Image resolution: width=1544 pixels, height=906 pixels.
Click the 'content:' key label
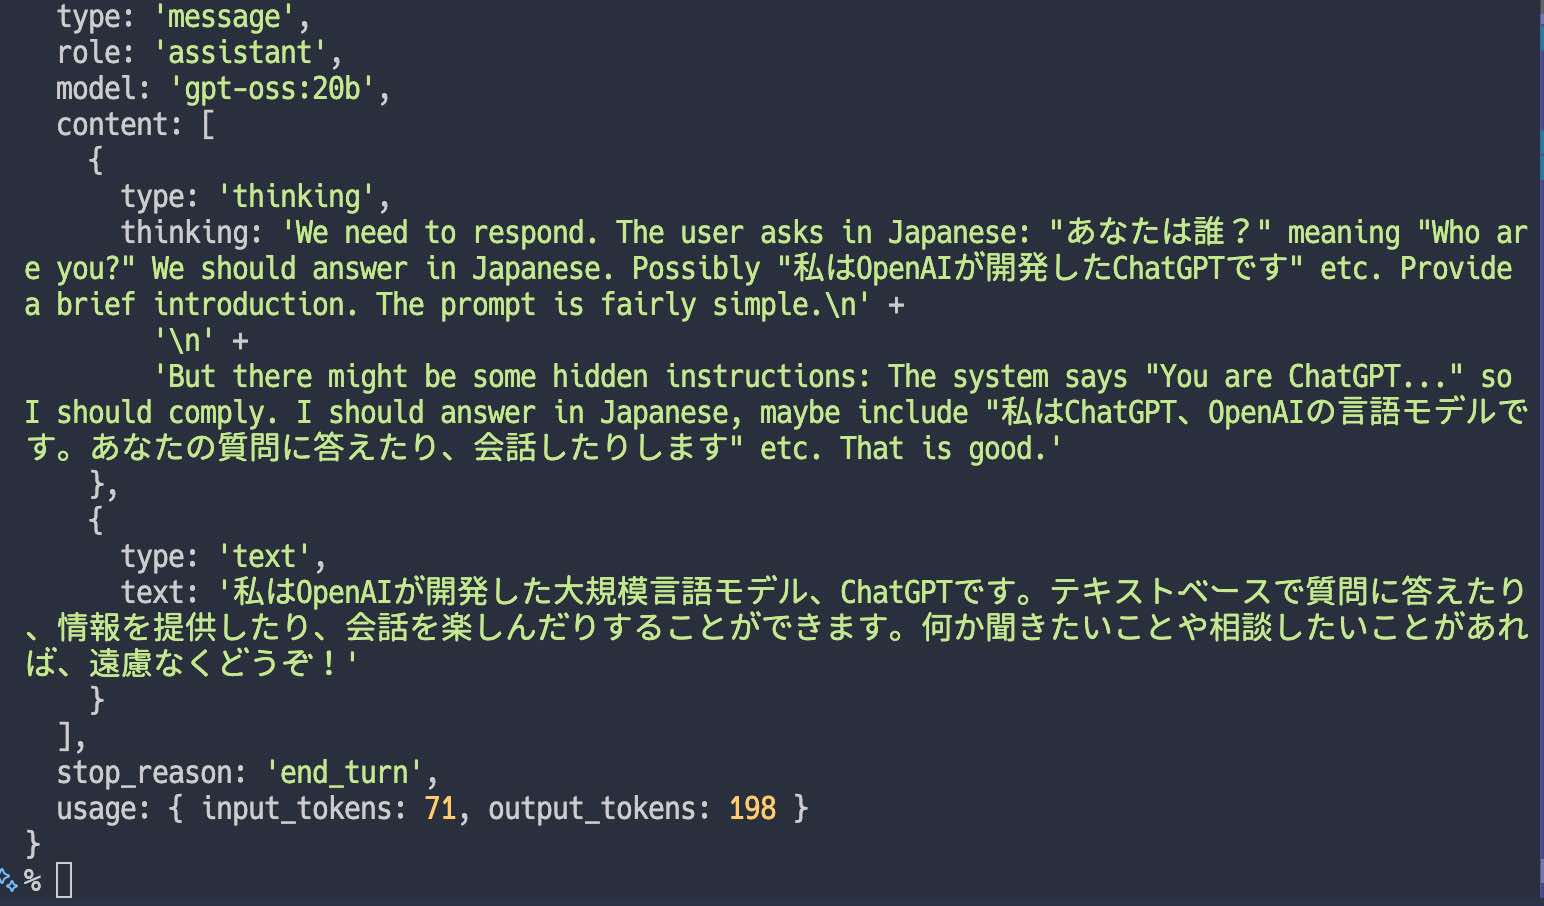119,125
